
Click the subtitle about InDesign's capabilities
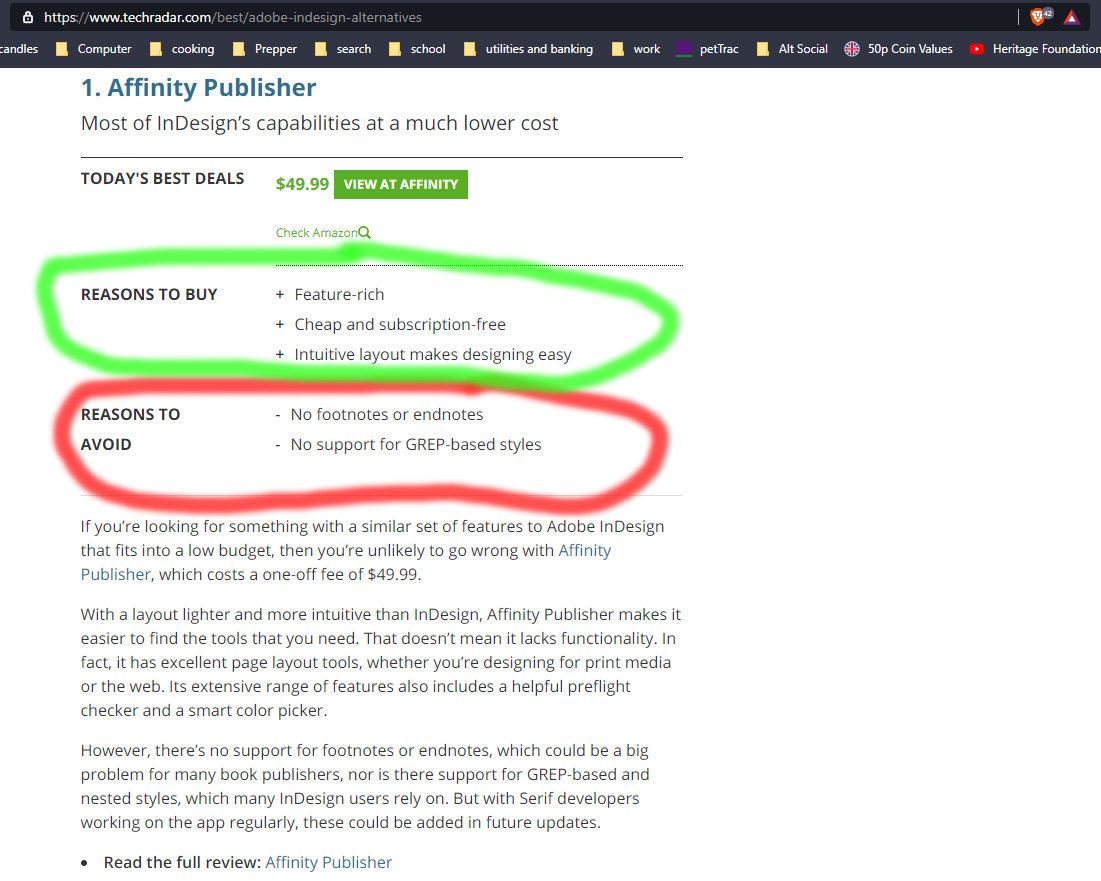pyautogui.click(x=319, y=123)
